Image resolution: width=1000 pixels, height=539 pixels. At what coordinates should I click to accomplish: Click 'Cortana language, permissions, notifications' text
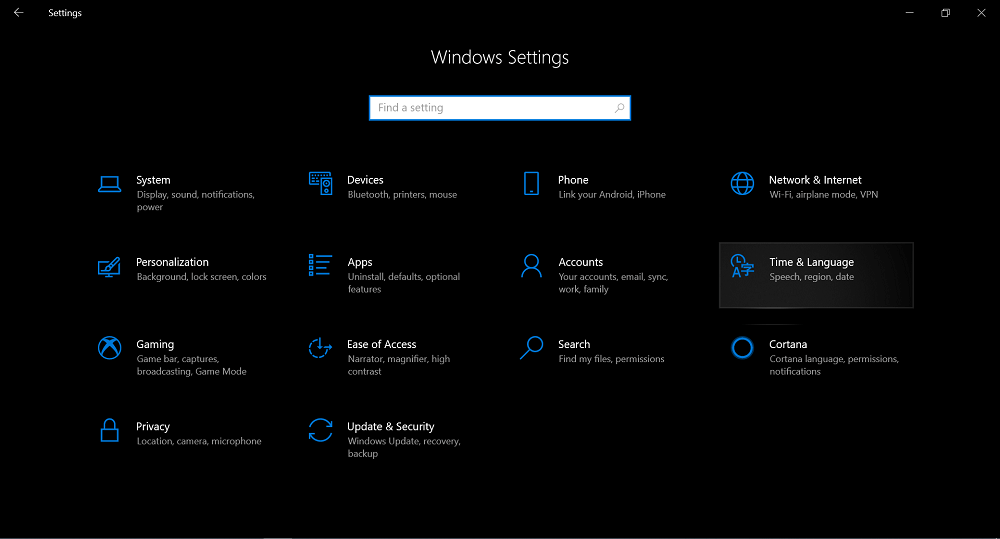coord(834,365)
